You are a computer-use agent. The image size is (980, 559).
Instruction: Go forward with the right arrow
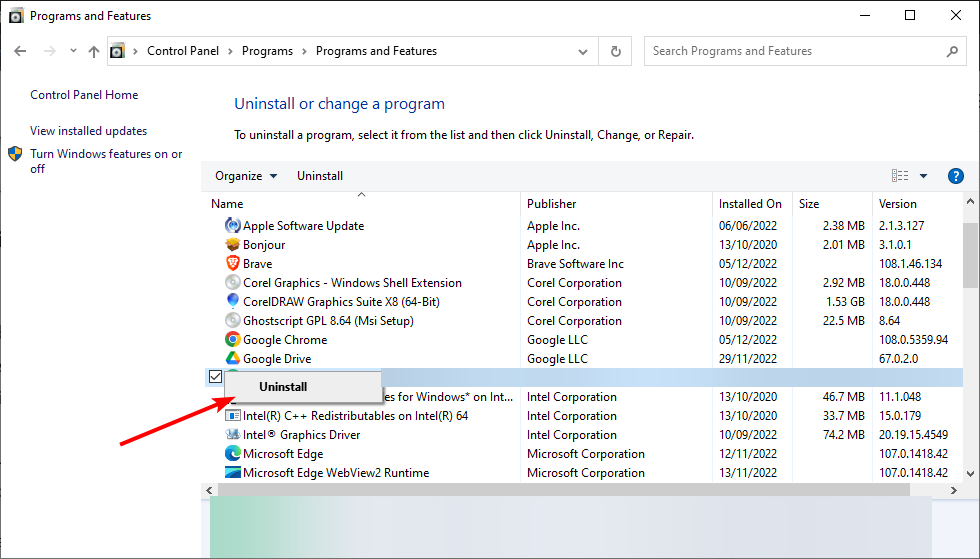49,51
